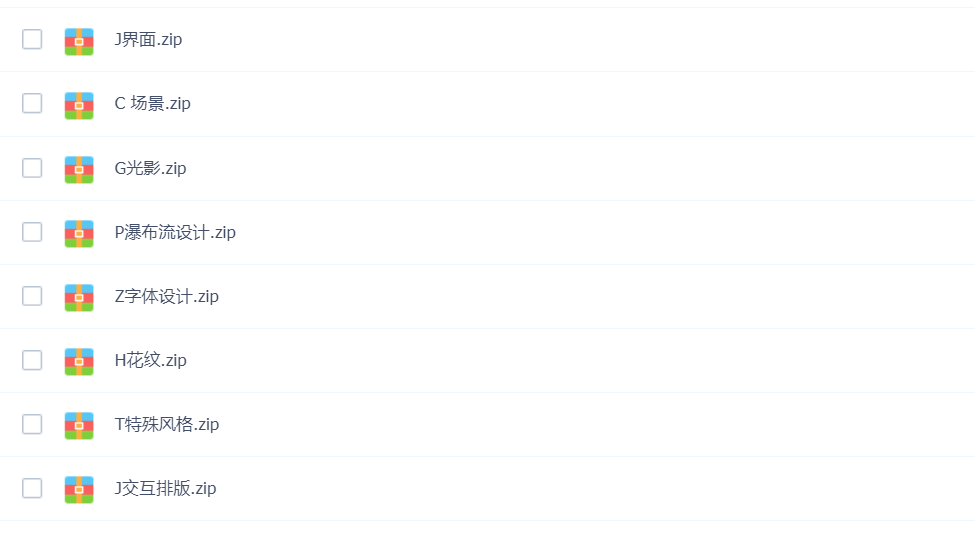Enable the checkbox for P瀑布流设计.zip

coord(32,232)
